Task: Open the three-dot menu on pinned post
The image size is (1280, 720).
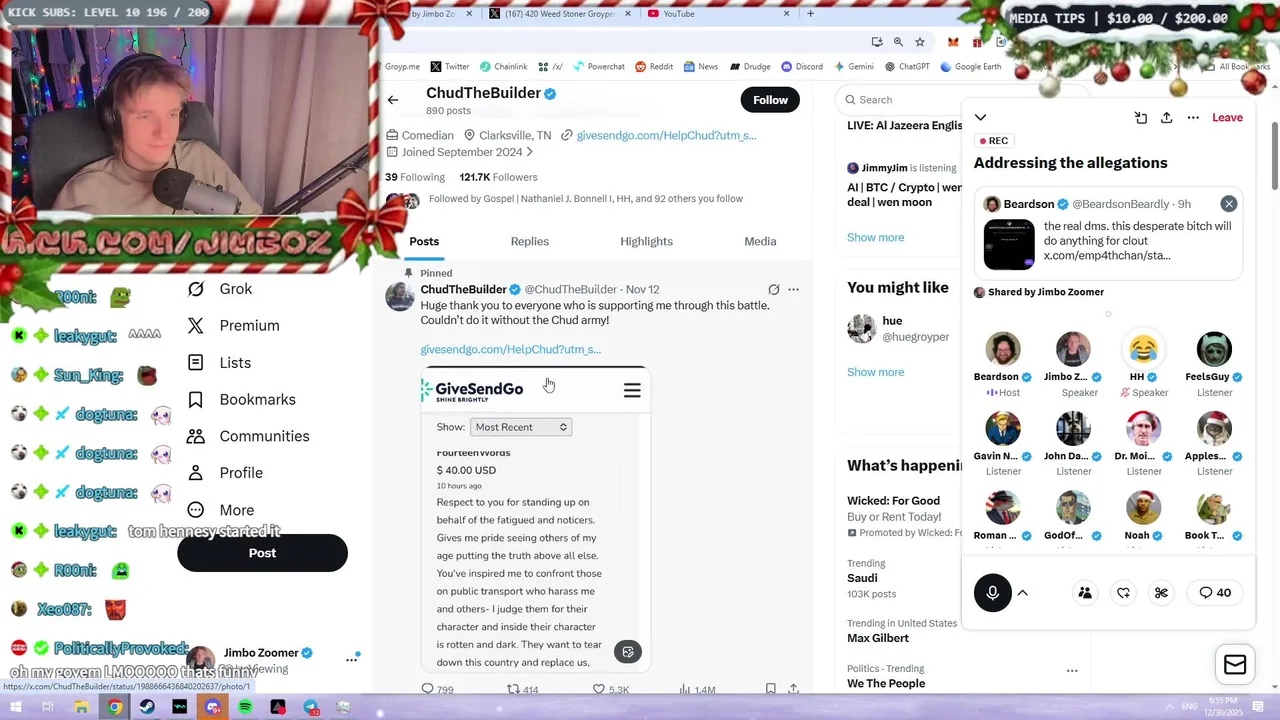Action: click(x=793, y=290)
